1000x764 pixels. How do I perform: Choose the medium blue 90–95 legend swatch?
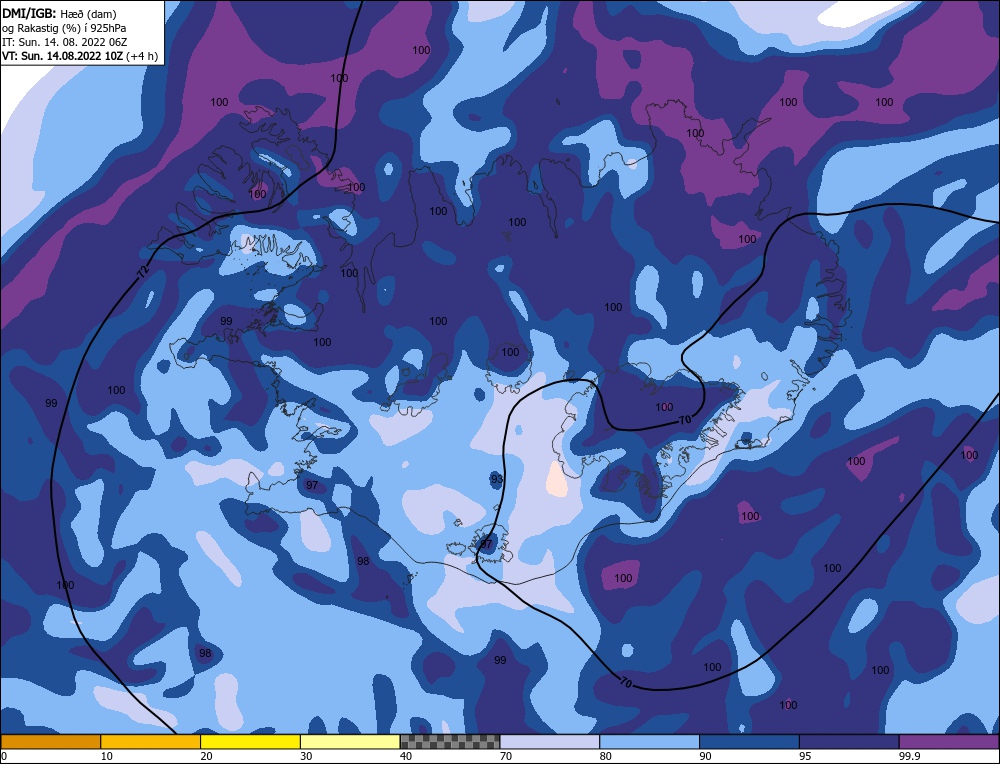[x=749, y=742]
